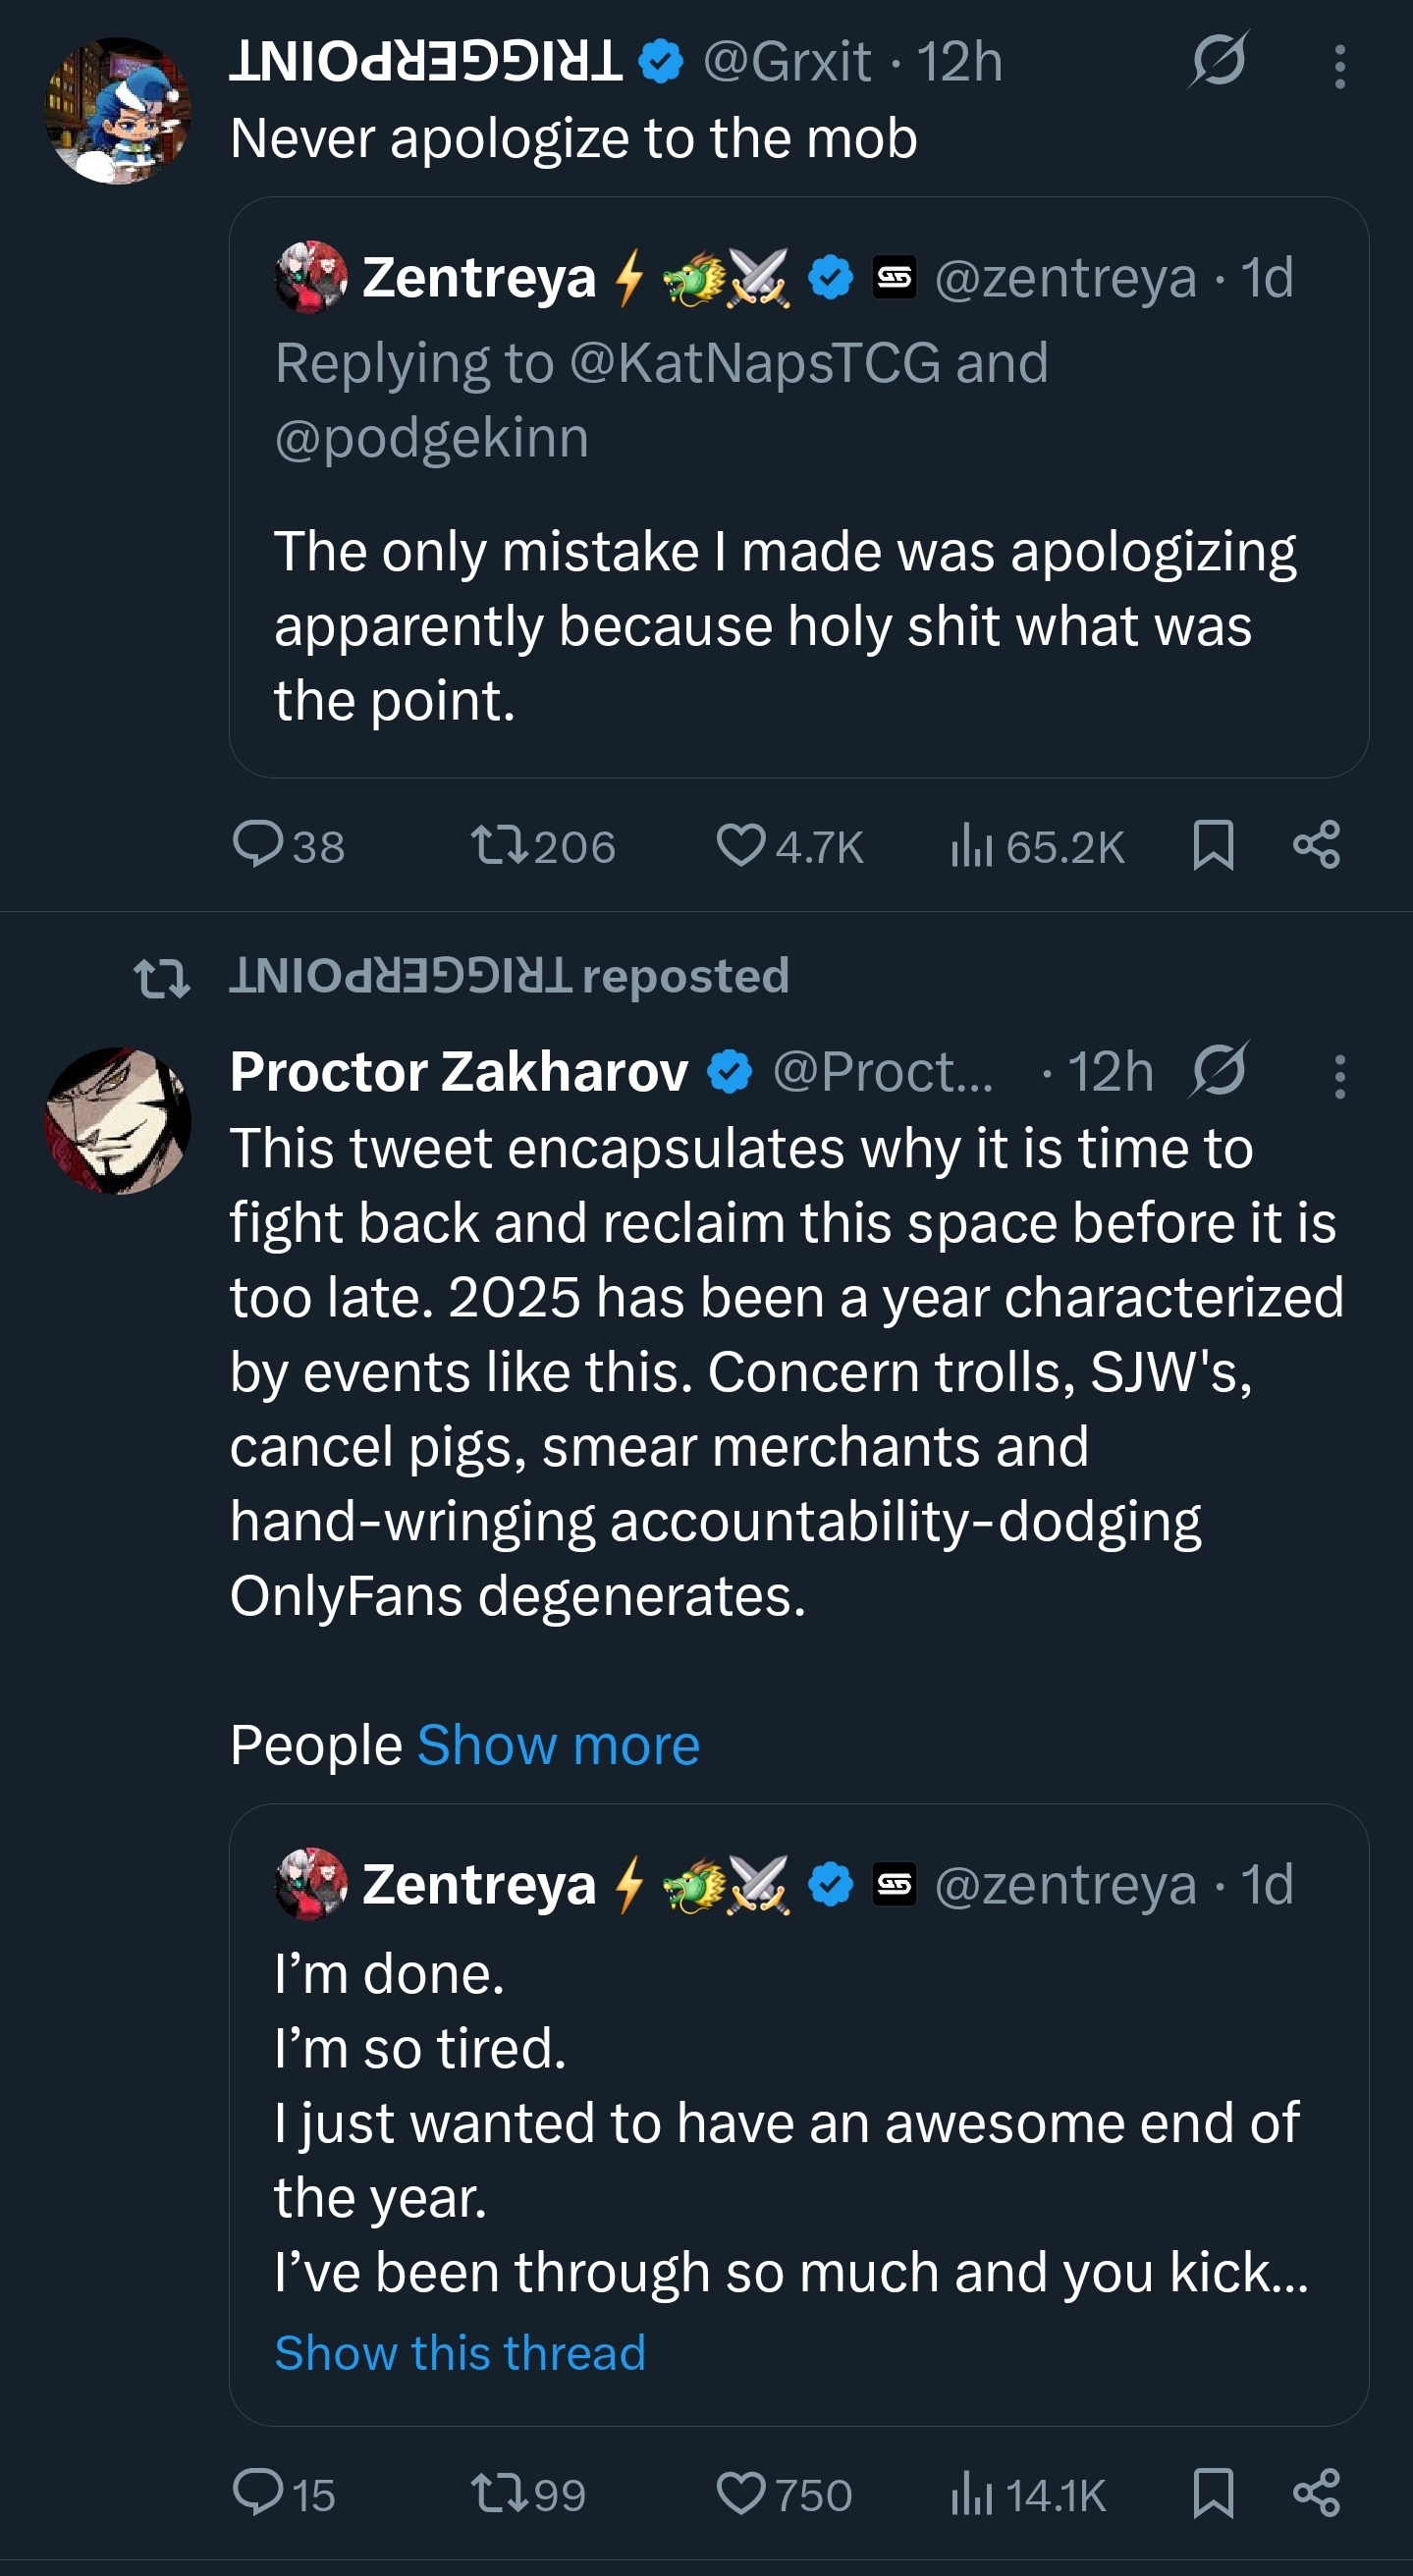Like the post with 4.7K likes
Viewport: 1413px width, 2576px height.
point(741,845)
